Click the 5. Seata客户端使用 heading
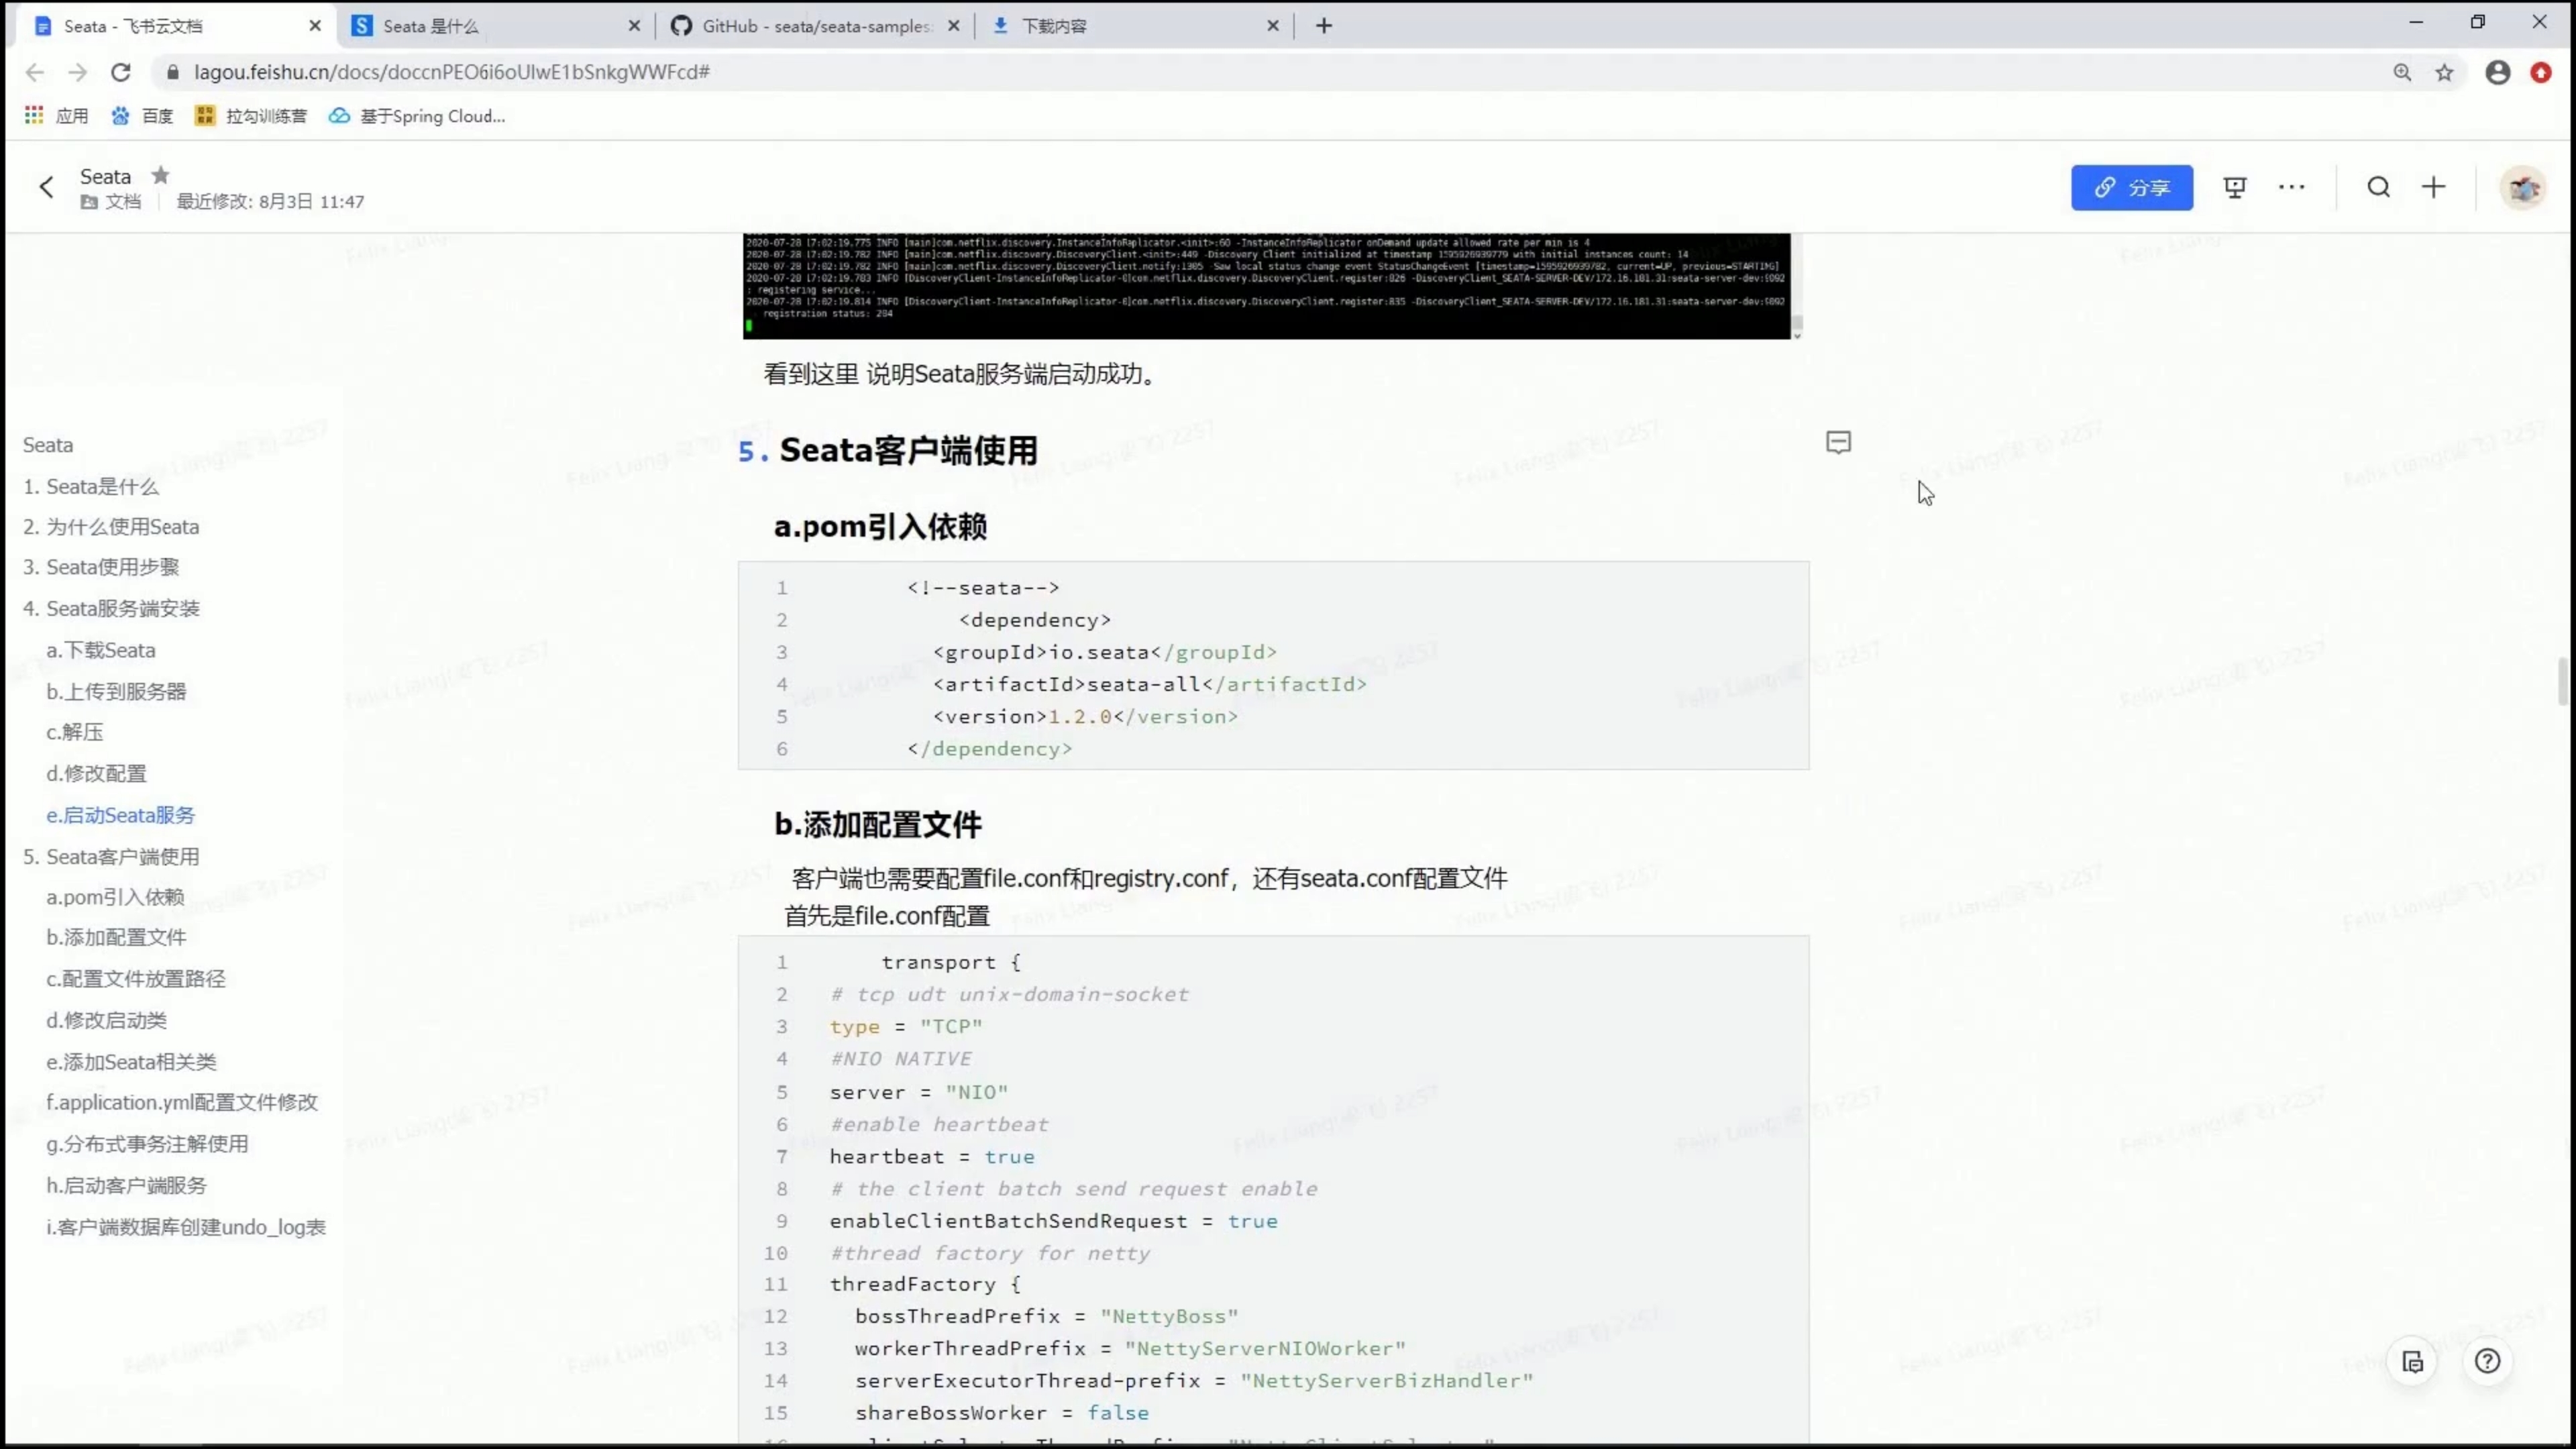Image resolution: width=2576 pixels, height=1449 pixels. pos(888,450)
